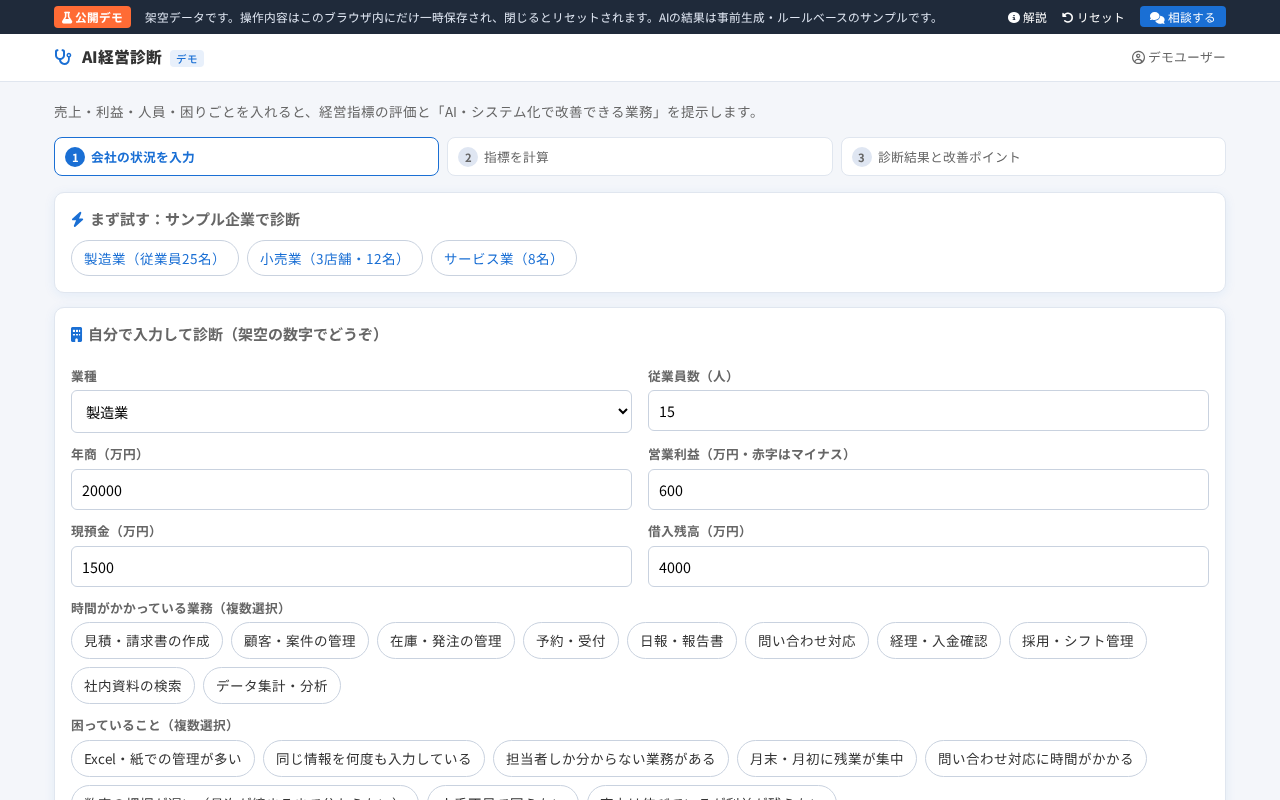1280x800 pixels.
Task: Load sample 小売業（3店舗・12名）
Action: (335, 258)
